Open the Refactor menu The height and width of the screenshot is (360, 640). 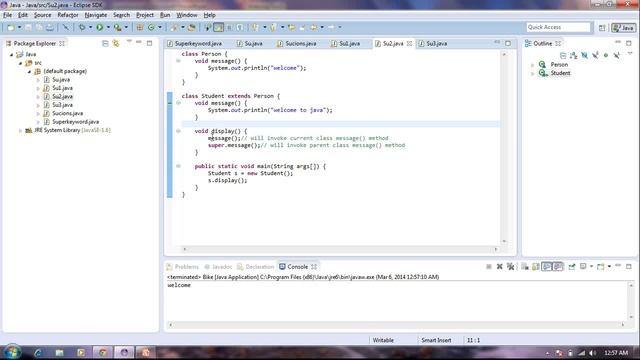68,15
